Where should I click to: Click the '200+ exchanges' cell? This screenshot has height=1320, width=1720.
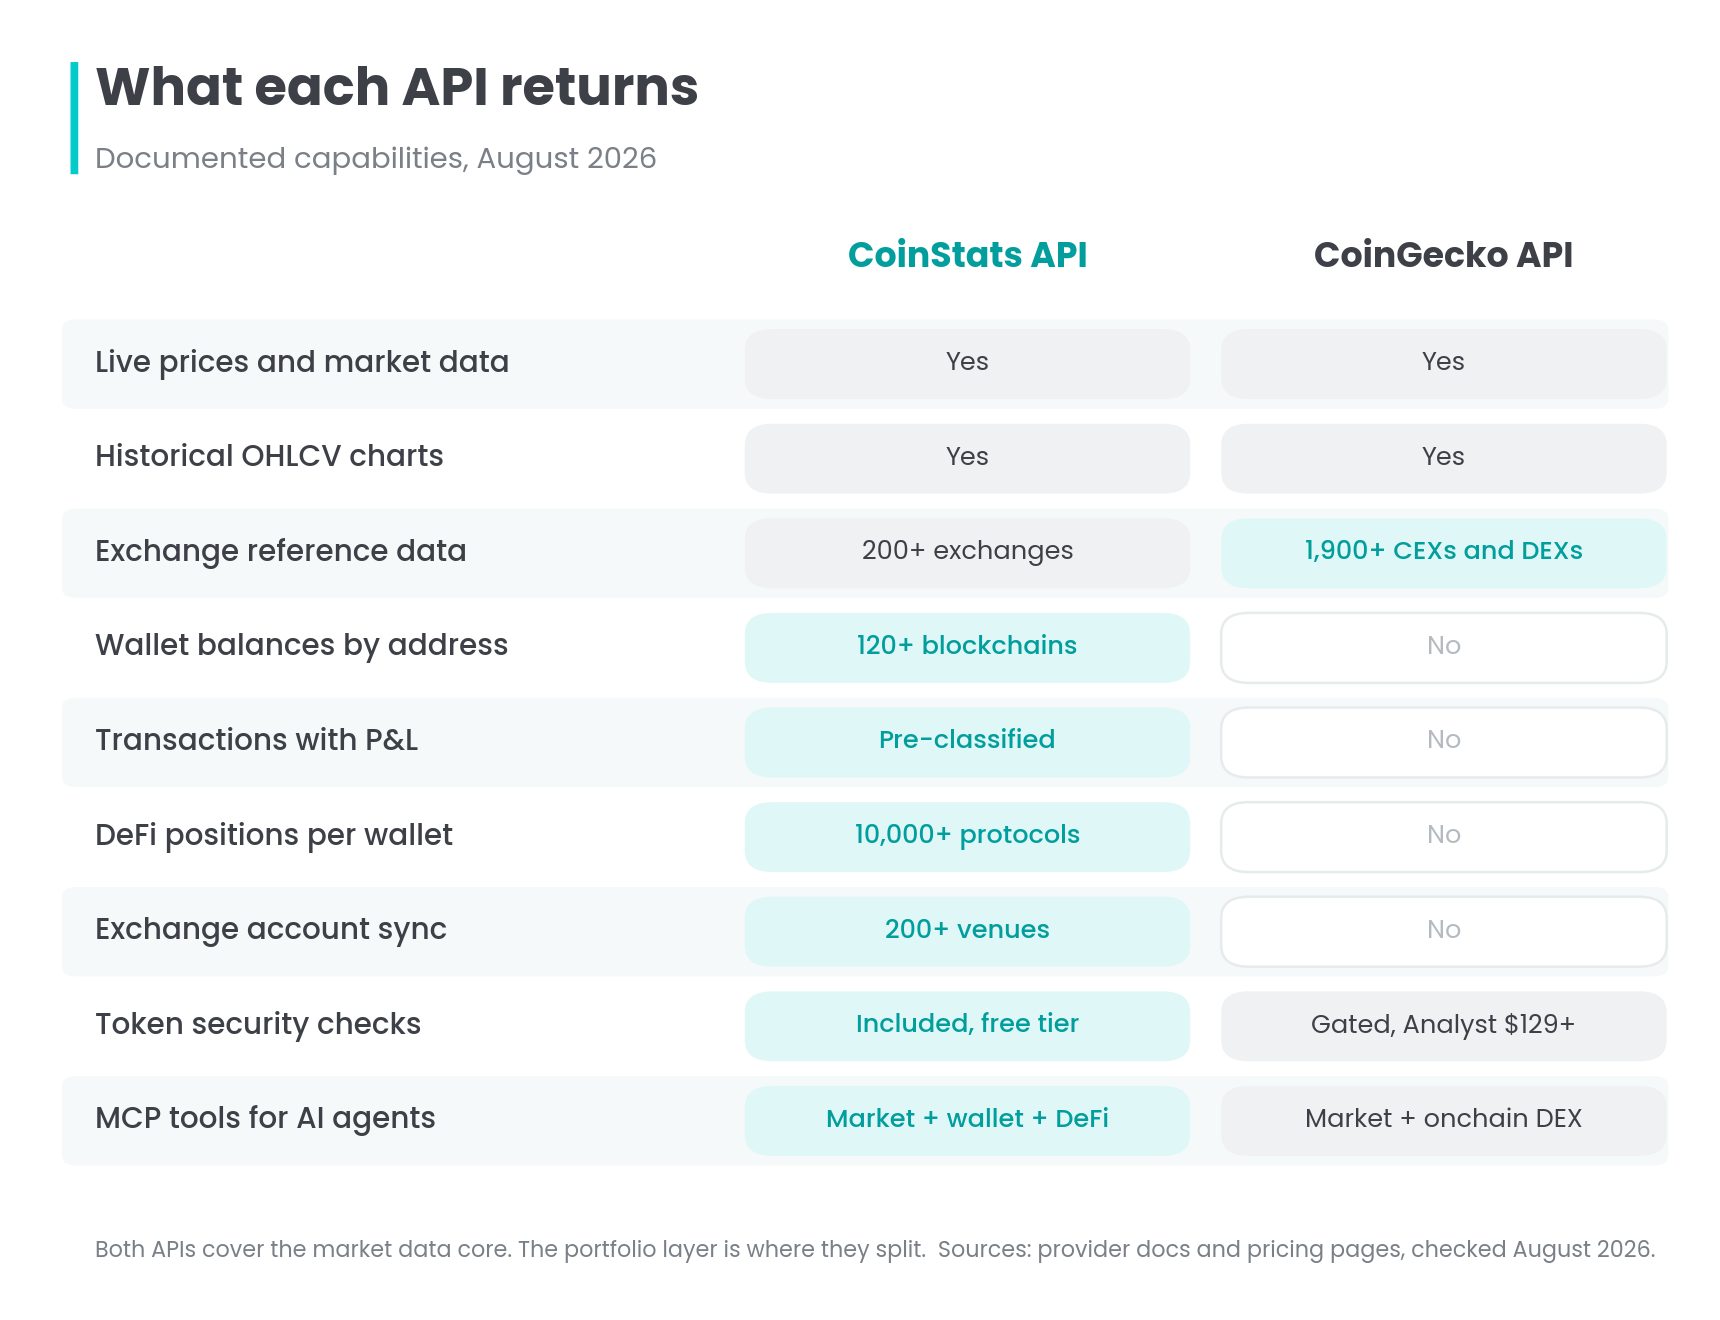pos(967,552)
